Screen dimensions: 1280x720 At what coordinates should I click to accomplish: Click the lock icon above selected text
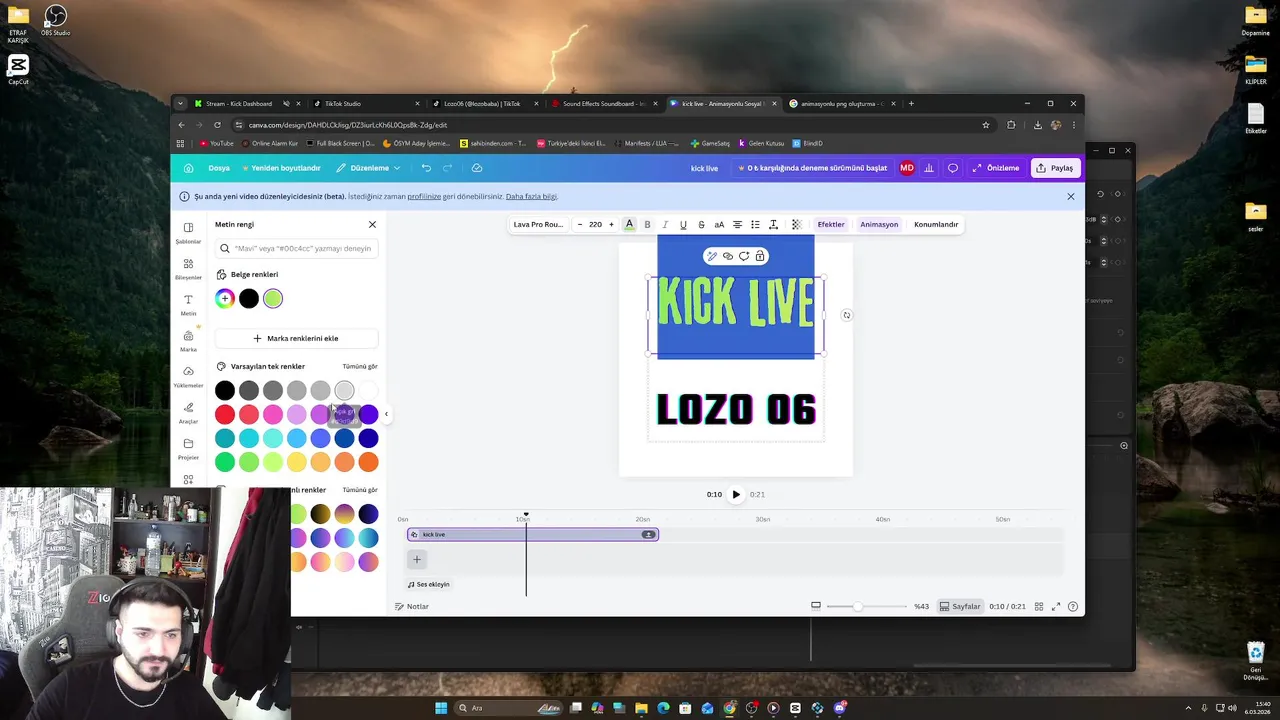pyautogui.click(x=760, y=256)
